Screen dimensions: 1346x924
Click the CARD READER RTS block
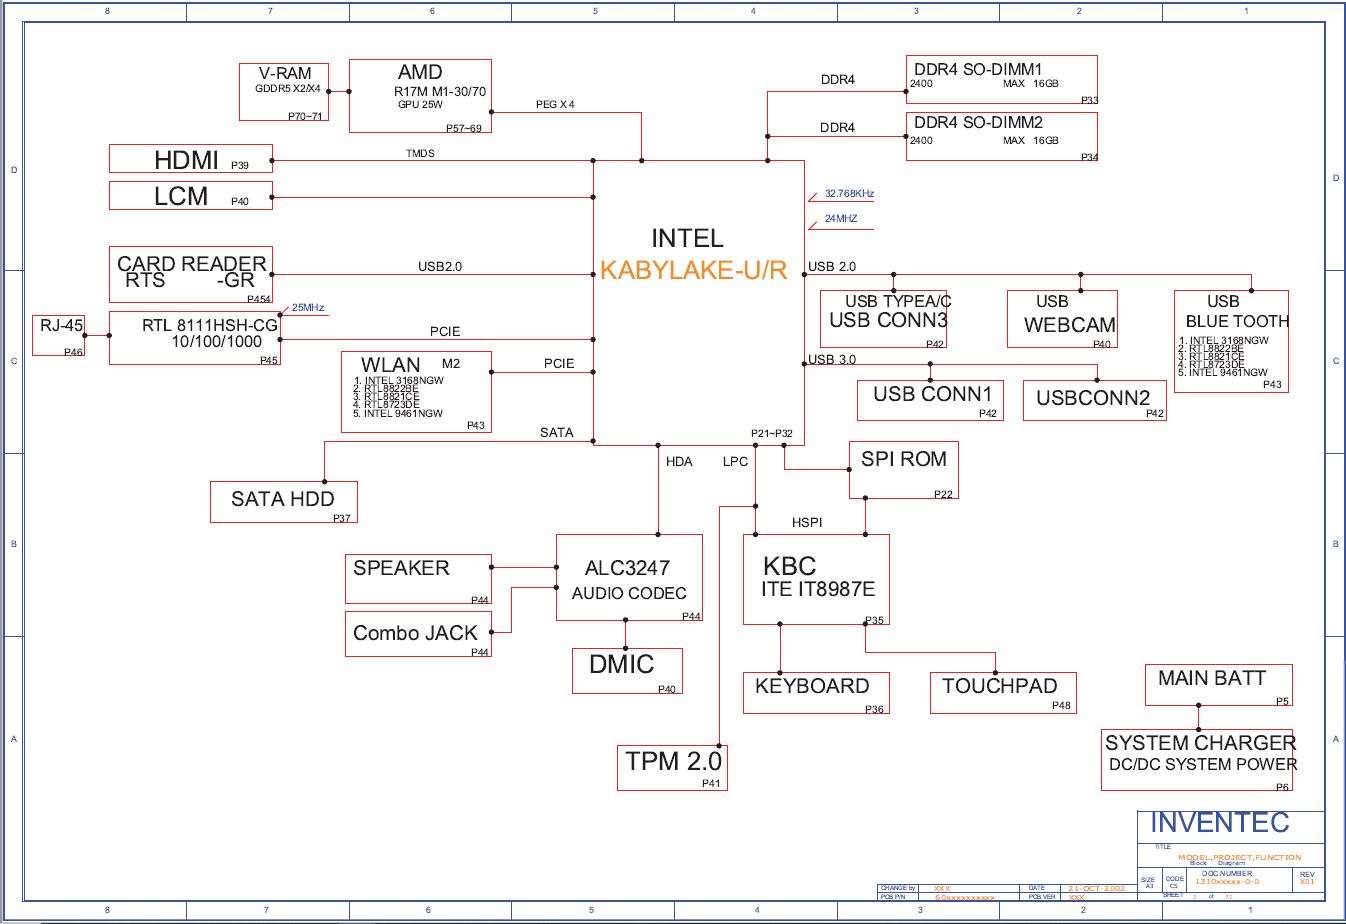[190, 275]
